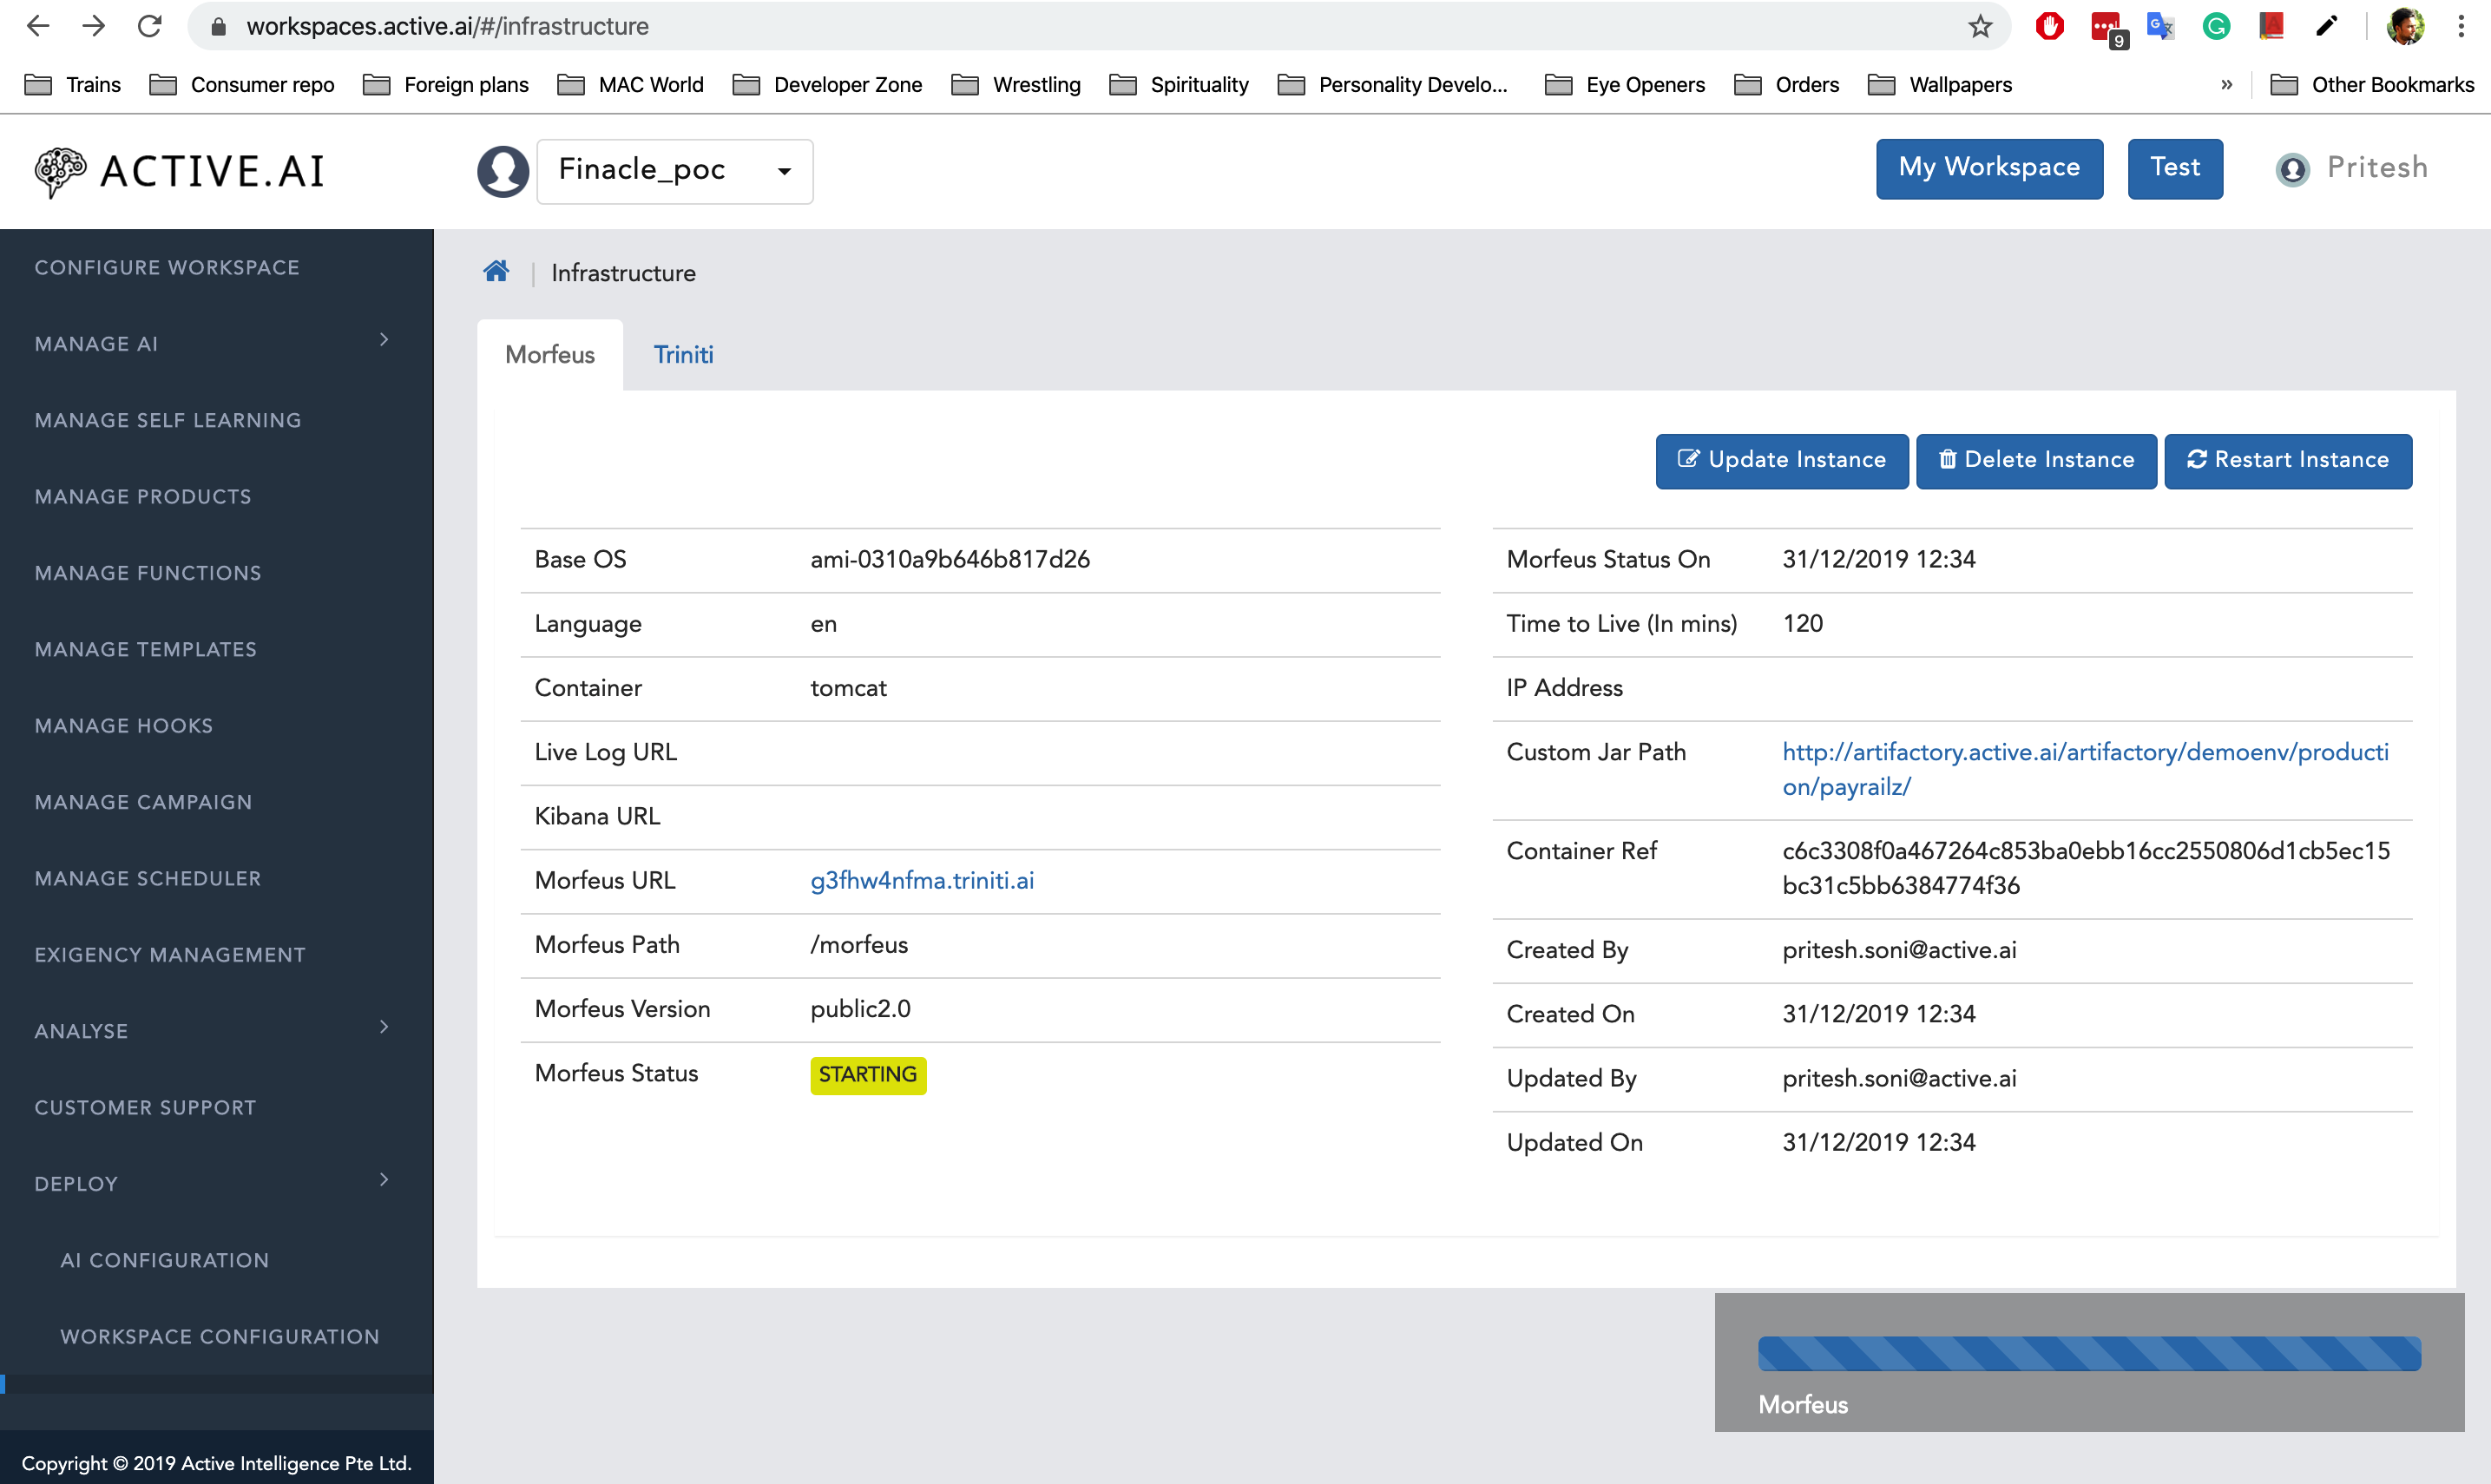
Task: Open the Google Translate extension
Action: click(x=2161, y=26)
